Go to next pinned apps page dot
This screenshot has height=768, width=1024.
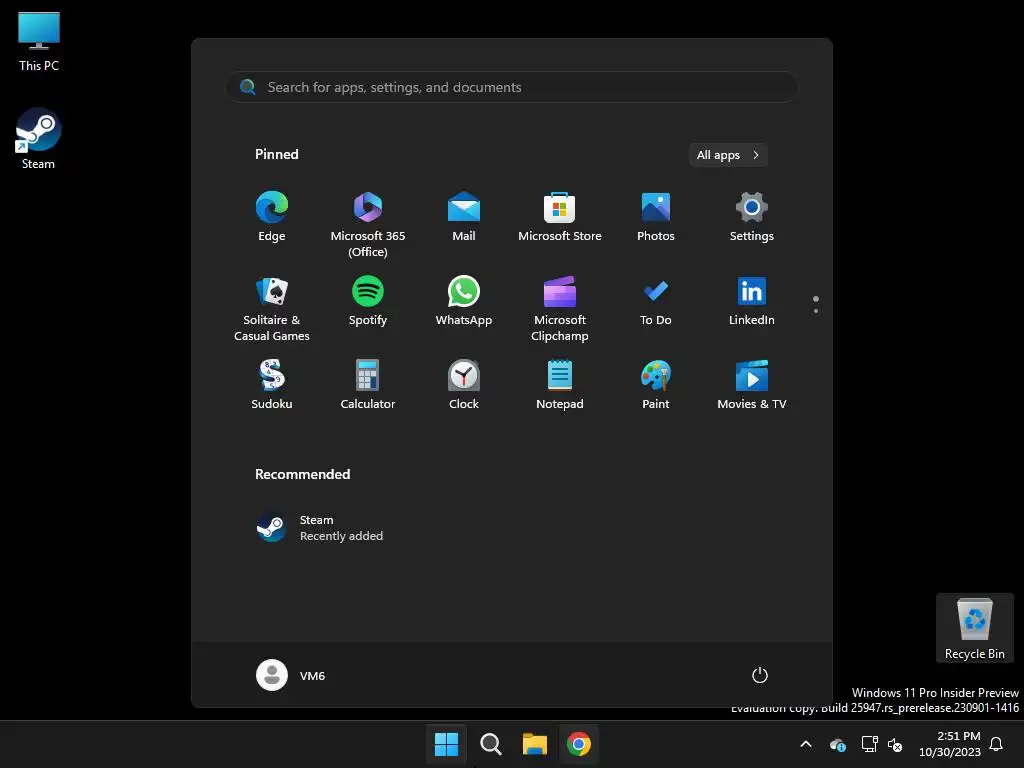pyautogui.click(x=816, y=311)
